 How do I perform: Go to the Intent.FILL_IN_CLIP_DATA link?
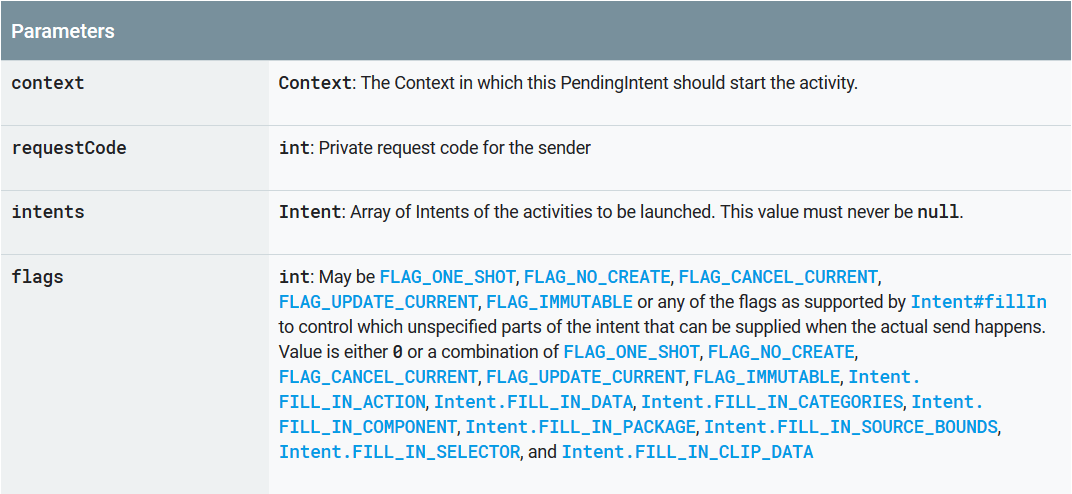pos(687,452)
